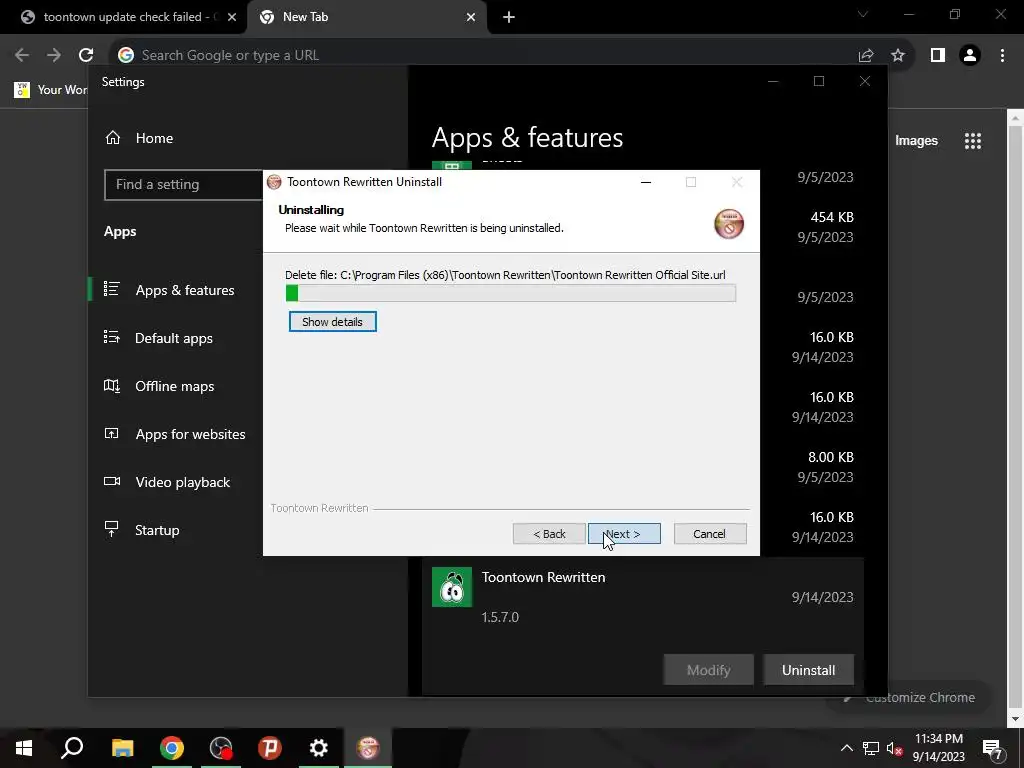Screen dimensions: 1024x768
Task: Click the uninstall progress bar
Action: [x=511, y=293]
